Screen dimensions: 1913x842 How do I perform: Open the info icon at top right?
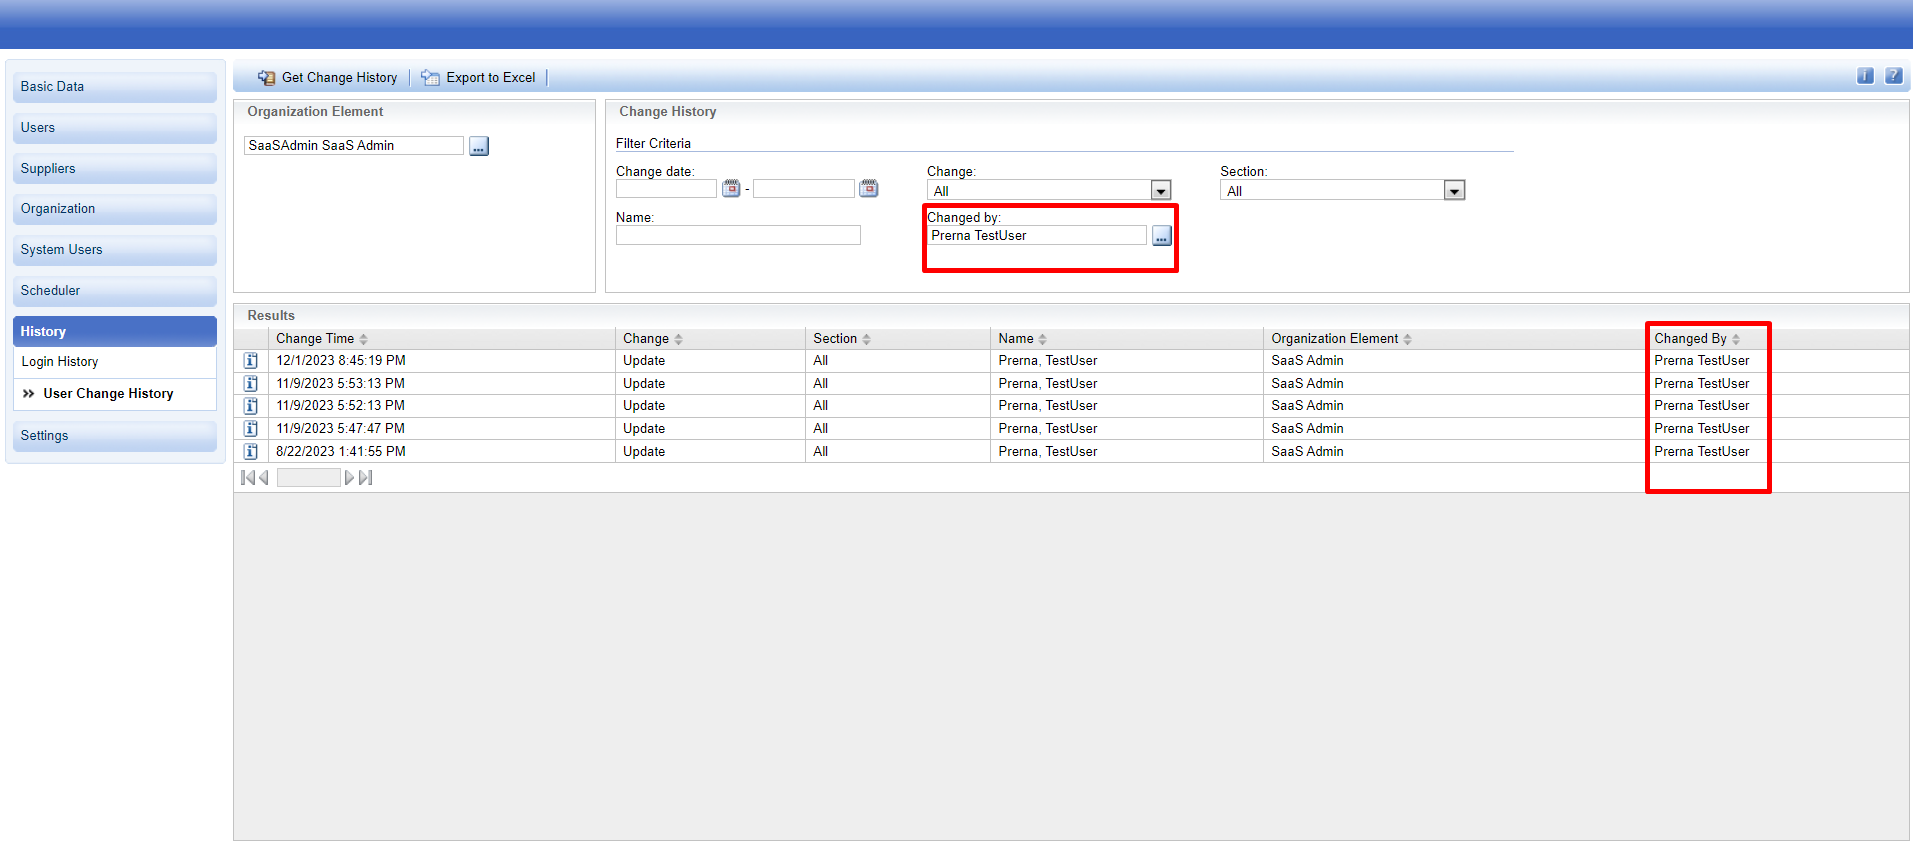(x=1865, y=76)
